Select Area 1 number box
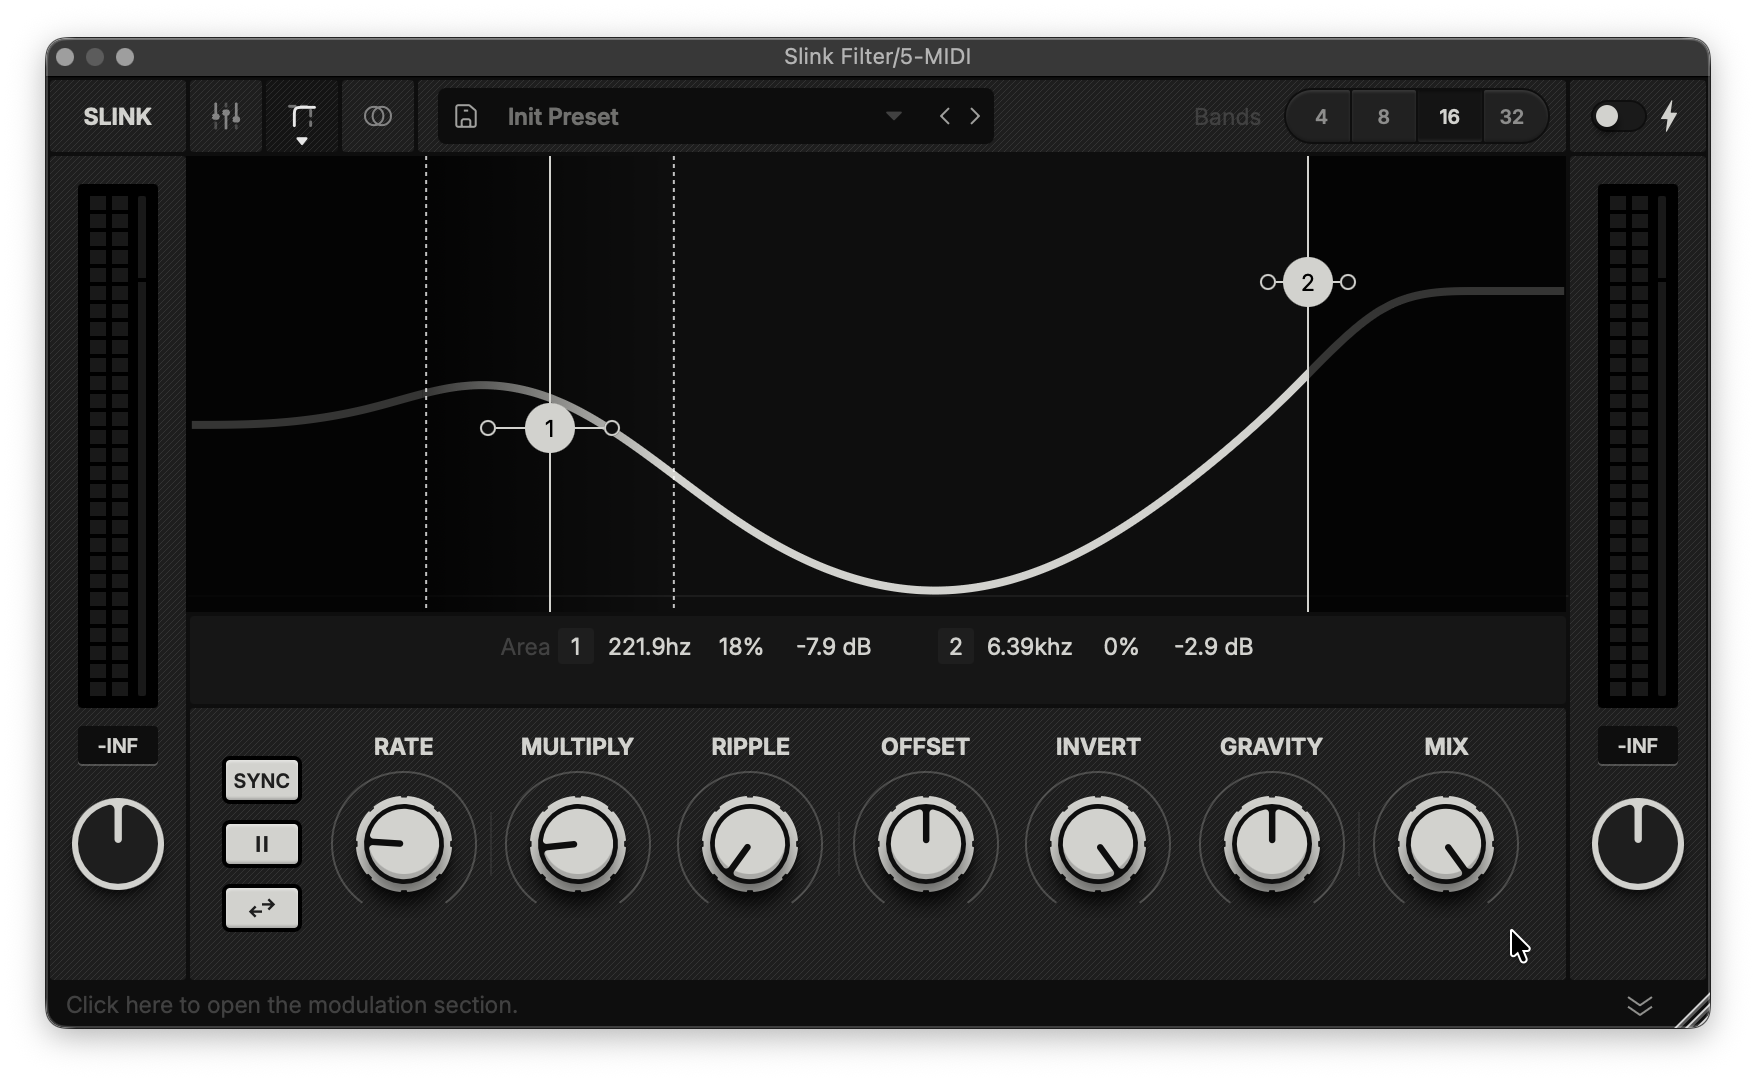 (576, 647)
